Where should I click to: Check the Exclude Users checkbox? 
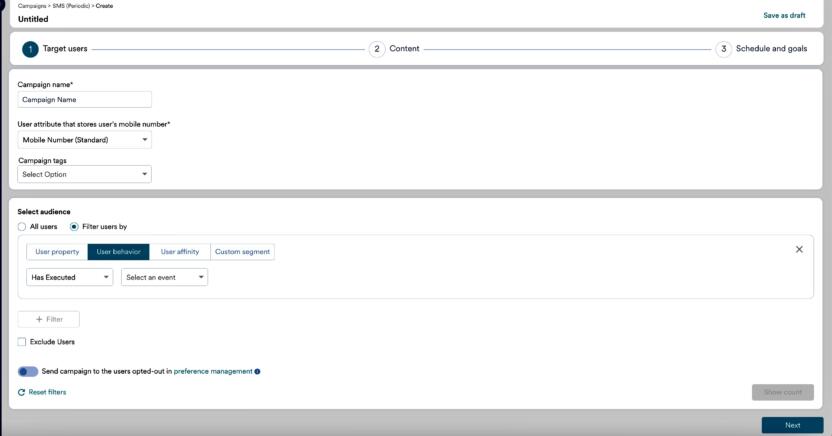[x=22, y=342]
